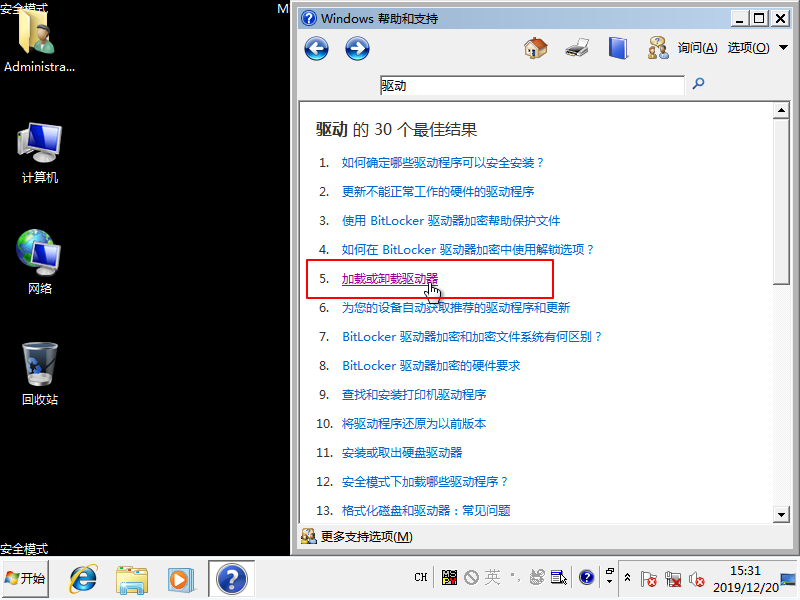800x600 pixels.
Task: Click the help search box containing 驱动
Action: tap(531, 86)
